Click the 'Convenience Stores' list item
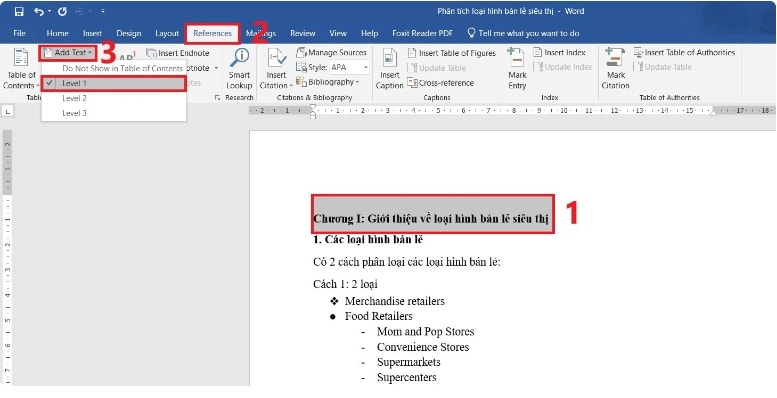Screen dimensions: 777x398 423,347
